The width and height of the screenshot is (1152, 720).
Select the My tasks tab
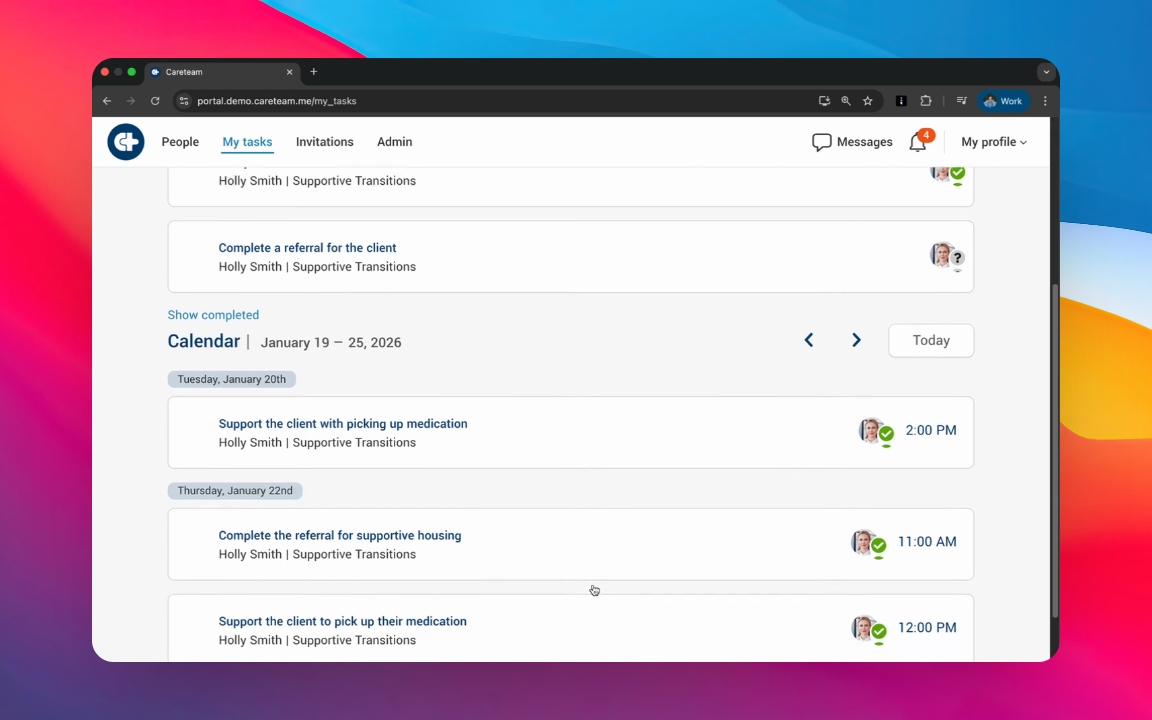click(x=248, y=142)
